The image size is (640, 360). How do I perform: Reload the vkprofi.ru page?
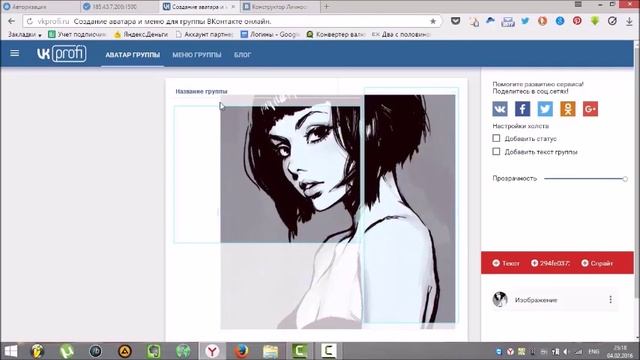[x=30, y=21]
